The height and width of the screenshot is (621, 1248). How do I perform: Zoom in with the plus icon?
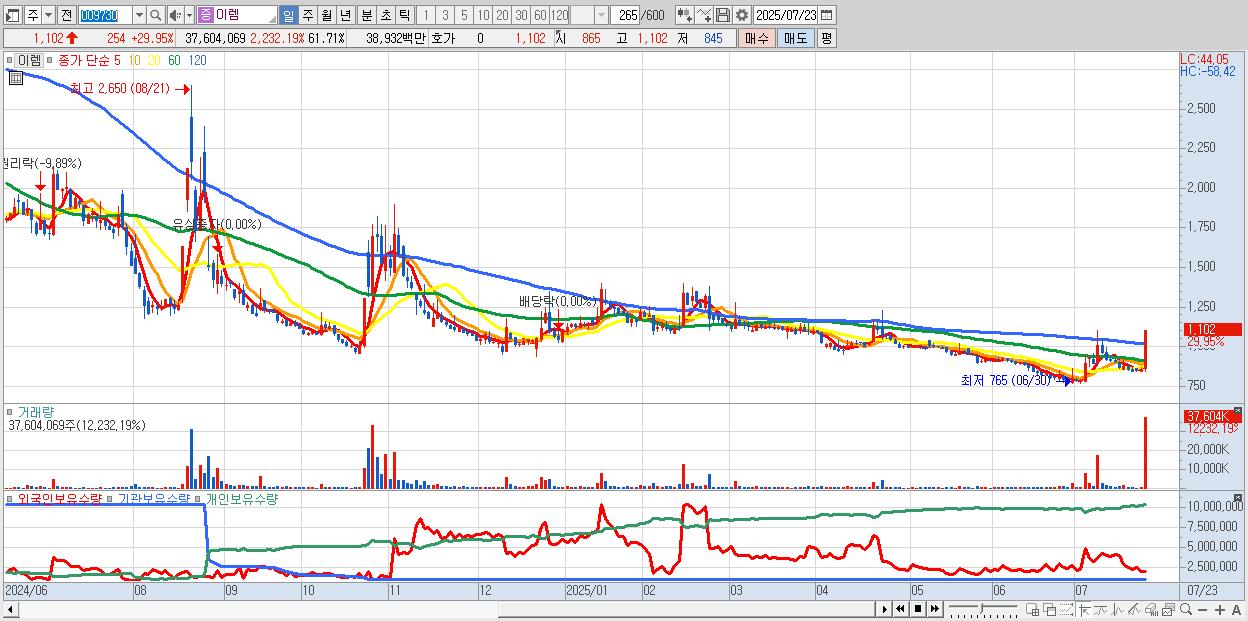click(1219, 609)
